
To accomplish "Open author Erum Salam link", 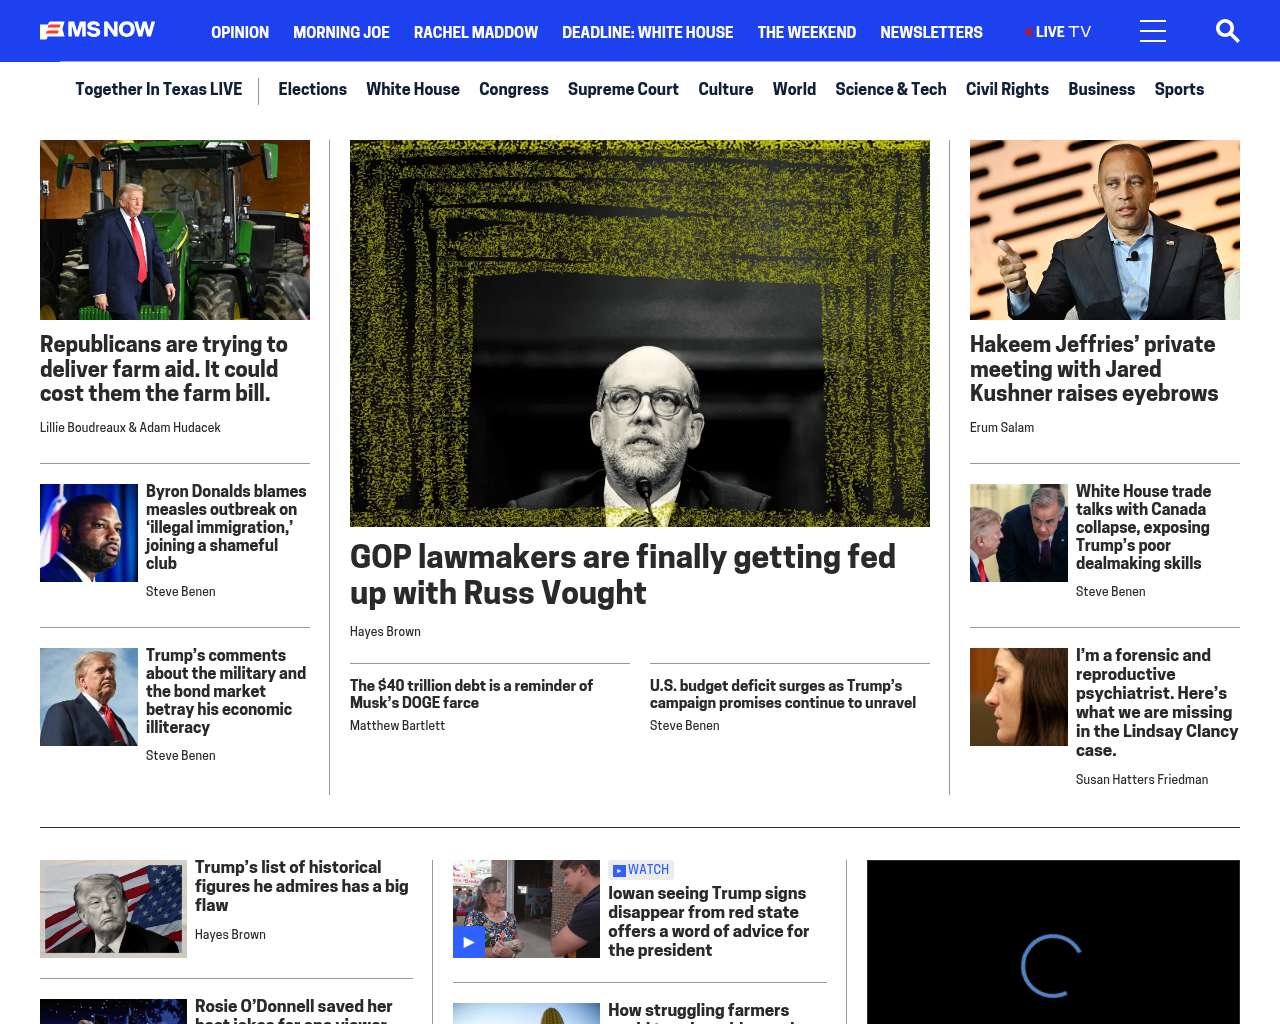I will (1002, 427).
